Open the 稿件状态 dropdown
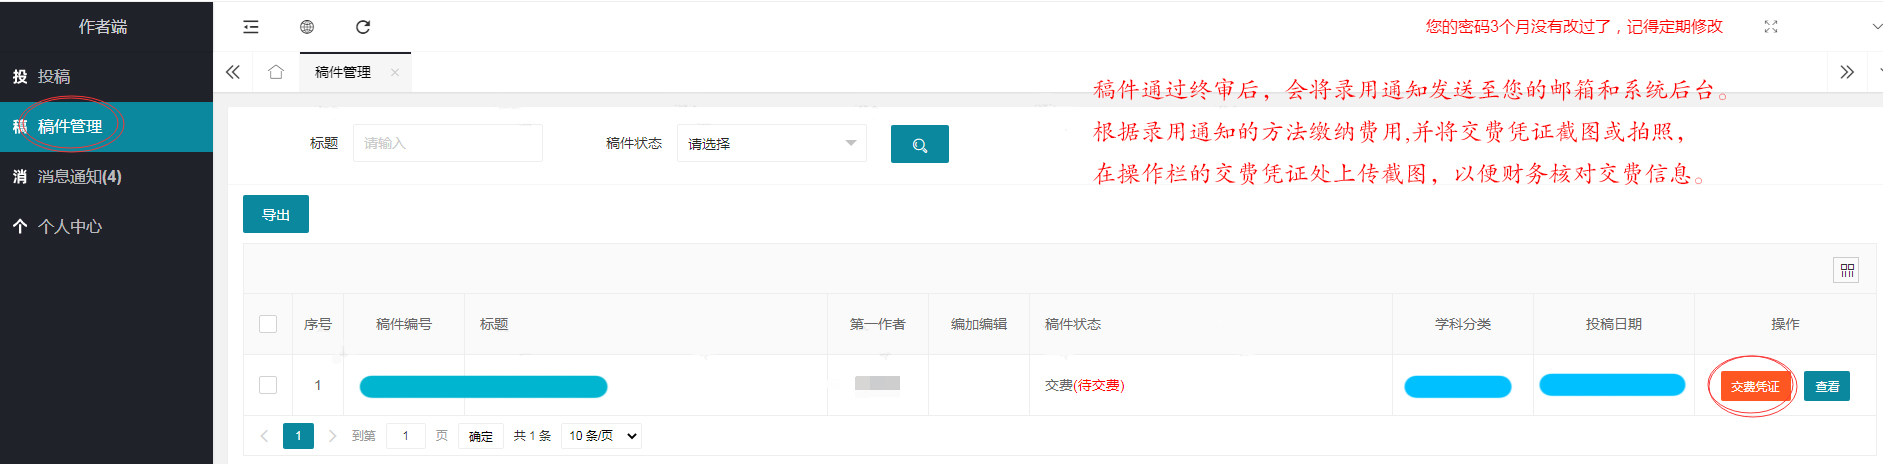The width and height of the screenshot is (1883, 464). coord(771,144)
